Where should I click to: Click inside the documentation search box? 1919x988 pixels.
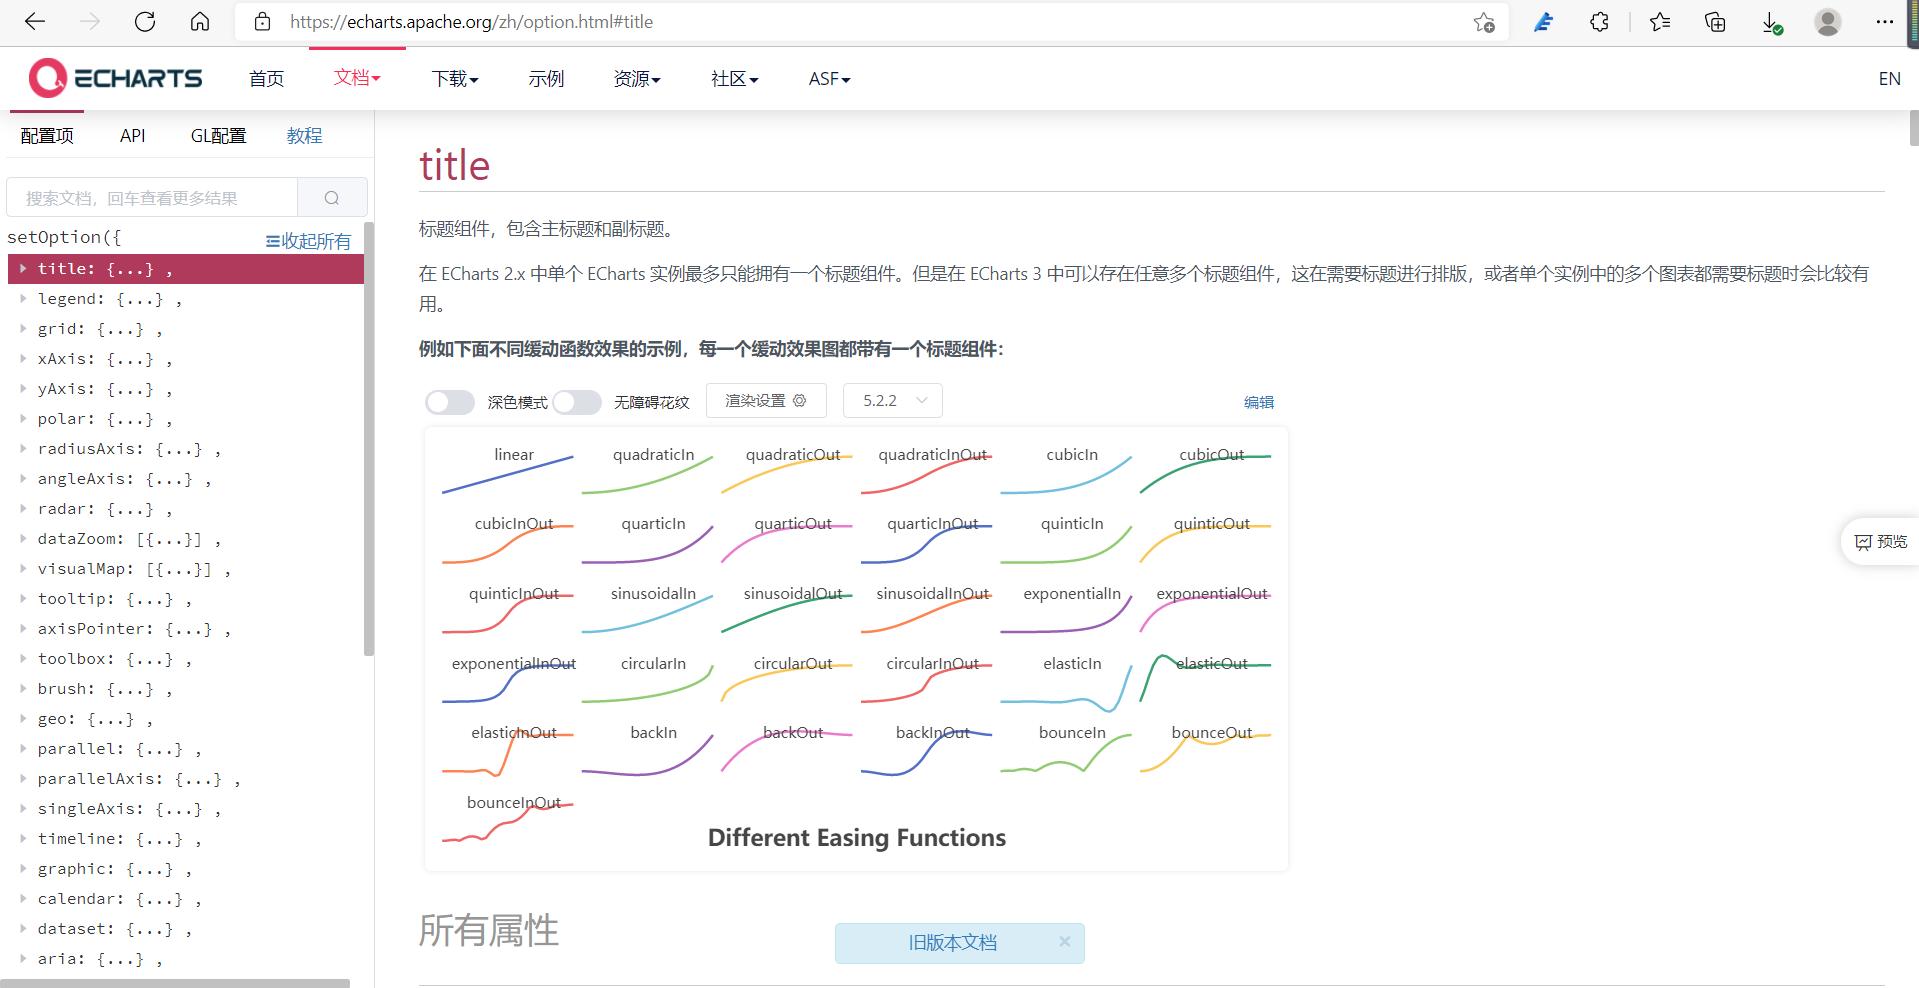150,197
